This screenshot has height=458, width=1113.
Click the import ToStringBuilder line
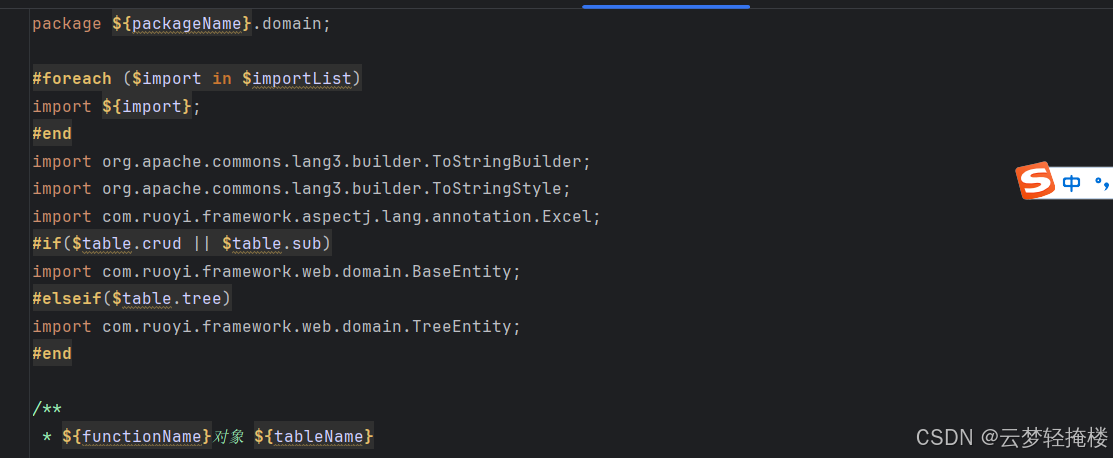coord(312,162)
